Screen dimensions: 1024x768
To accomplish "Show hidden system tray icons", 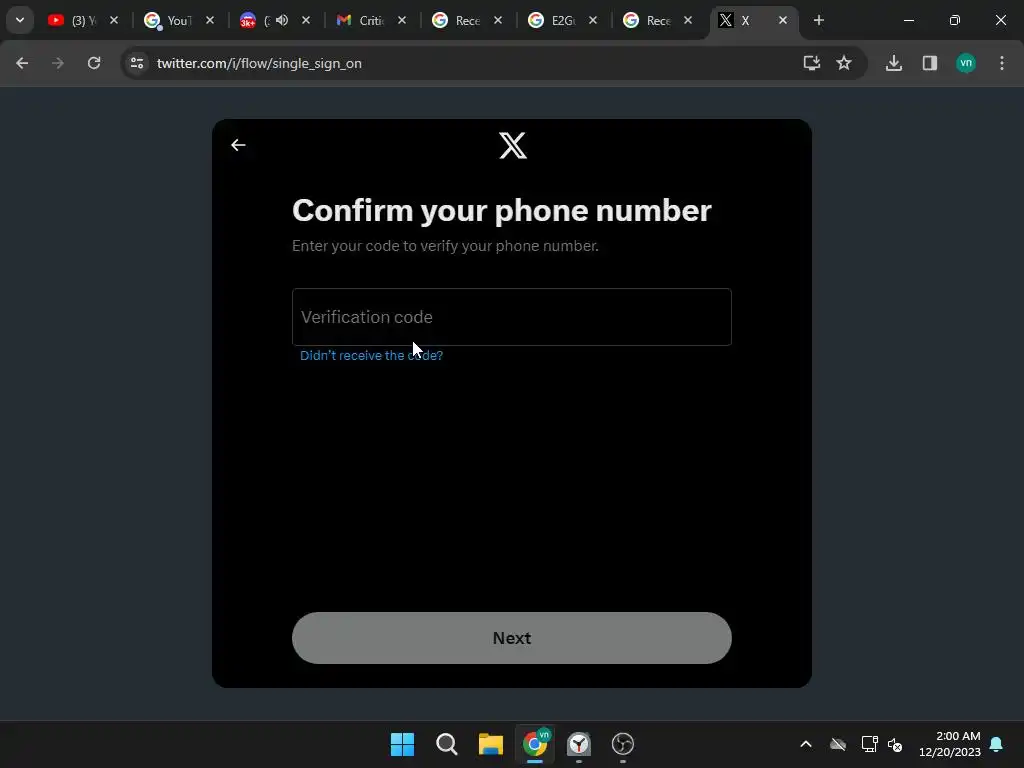I will (806, 744).
